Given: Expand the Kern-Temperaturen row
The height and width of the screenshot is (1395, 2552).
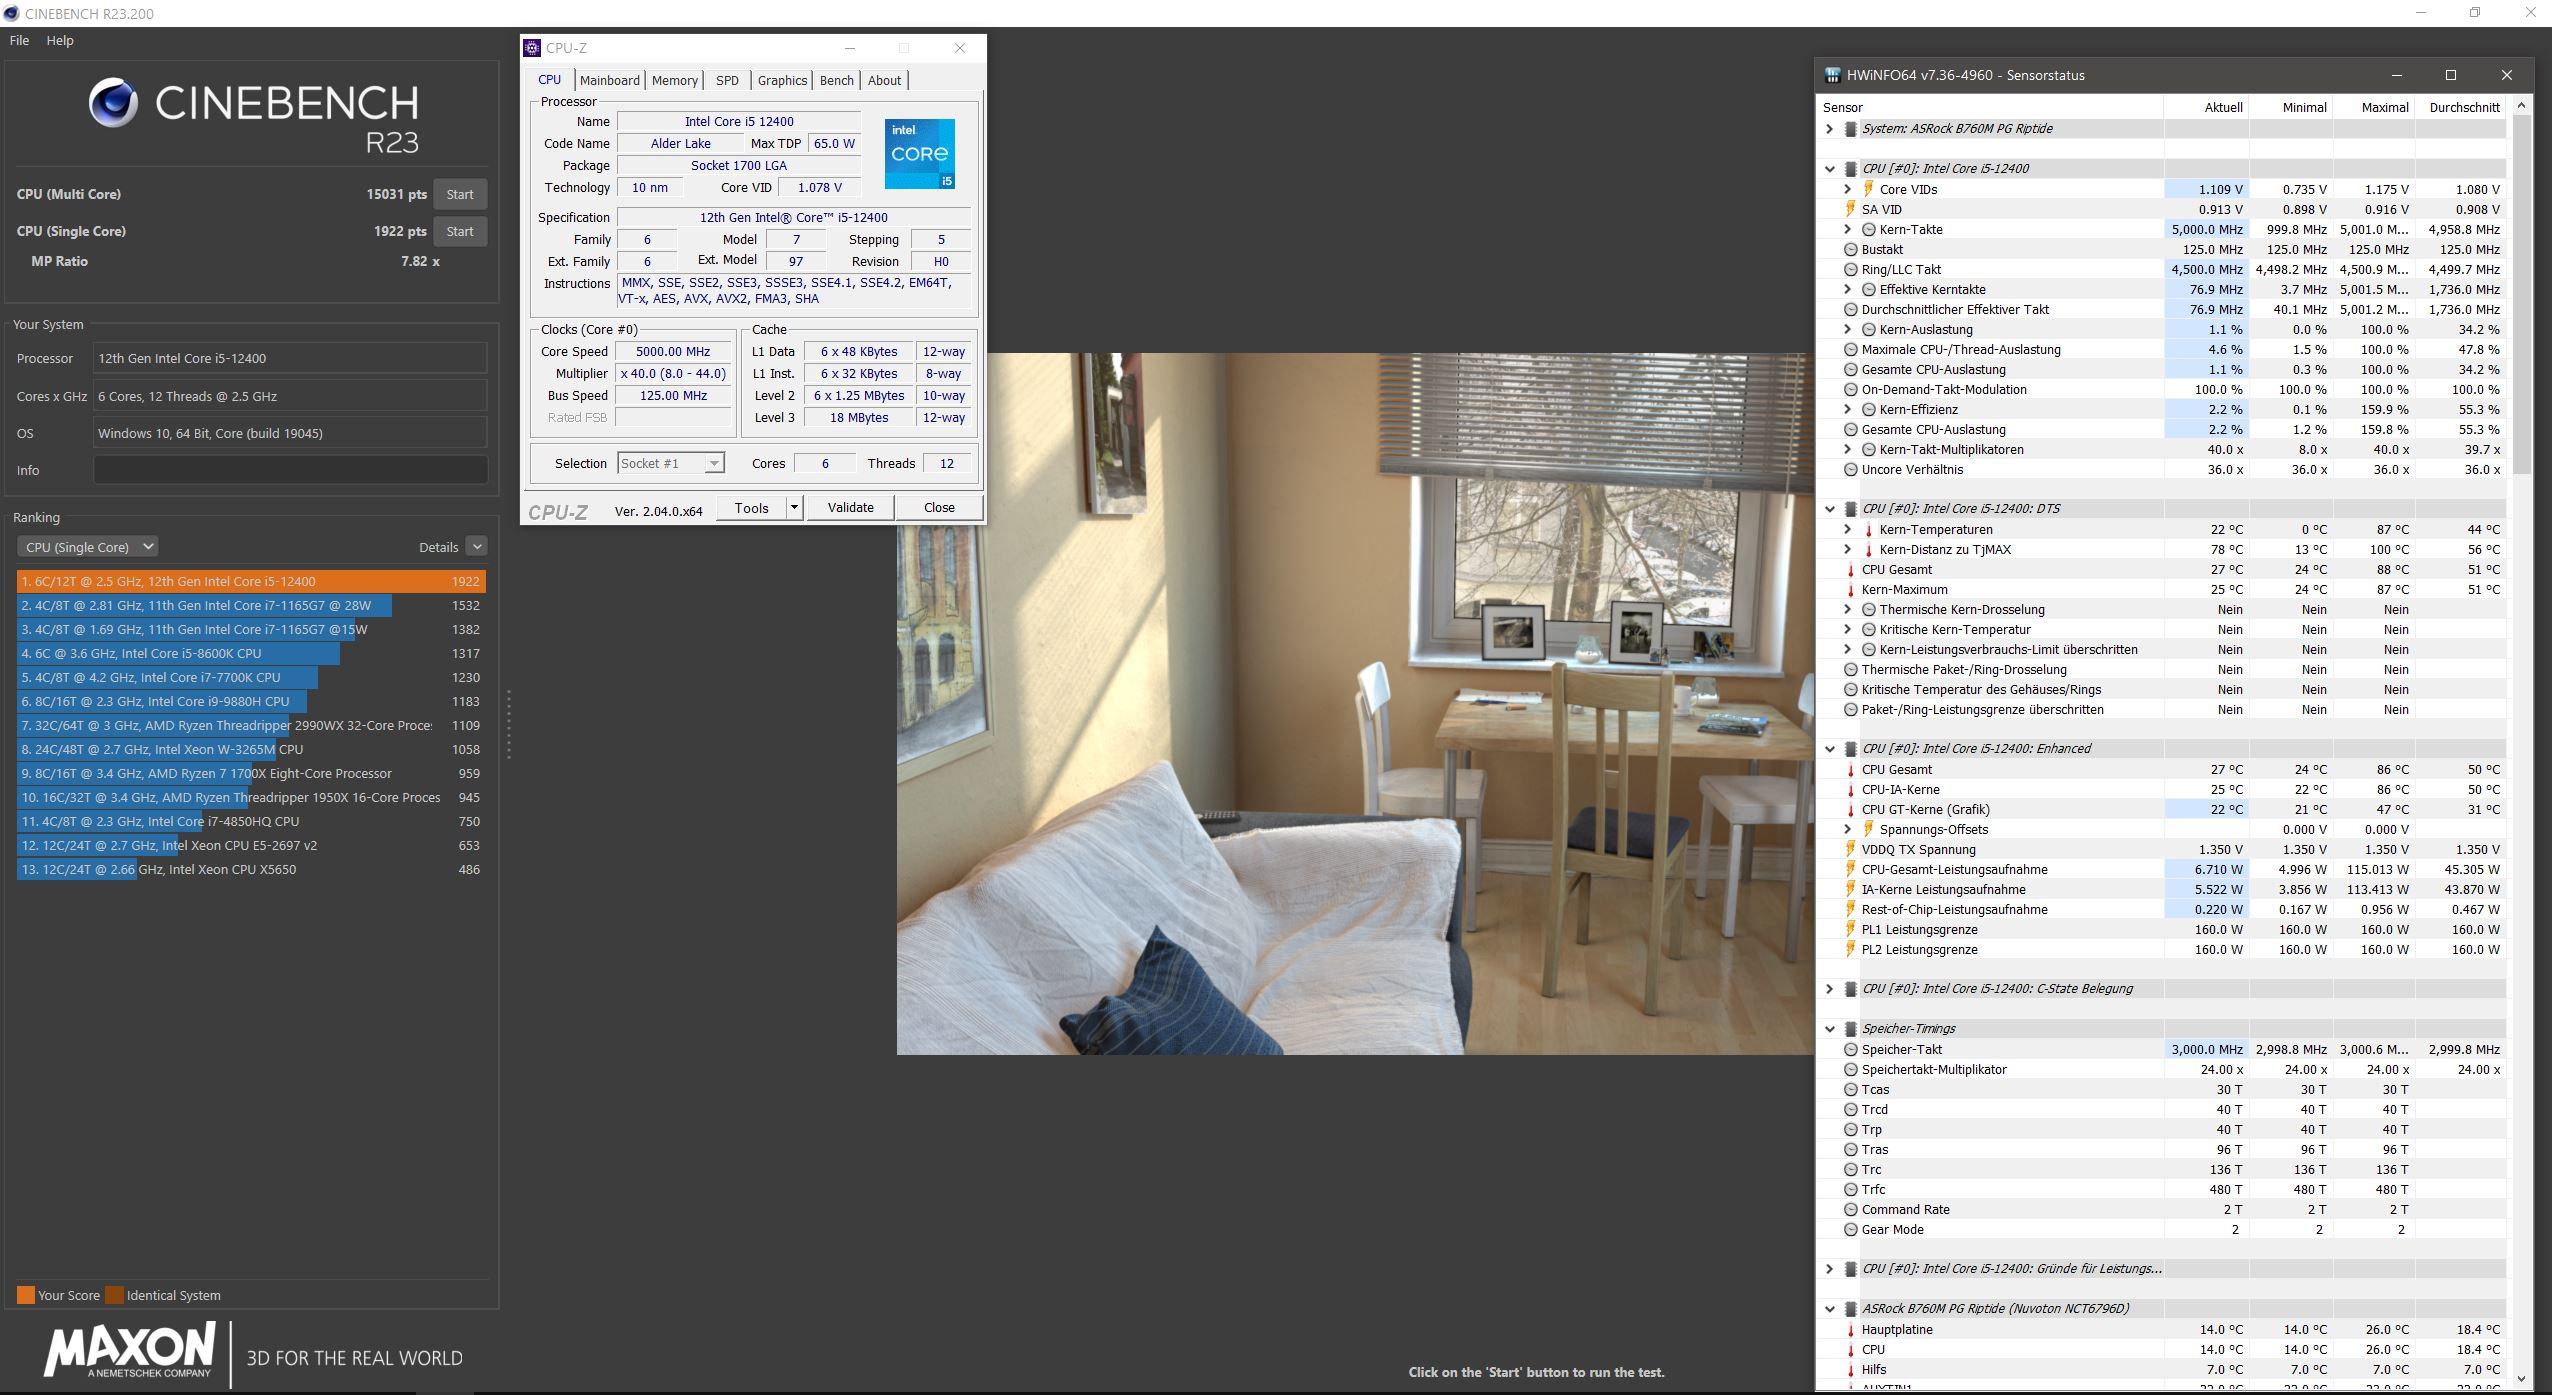Looking at the screenshot, I should pos(1847,529).
